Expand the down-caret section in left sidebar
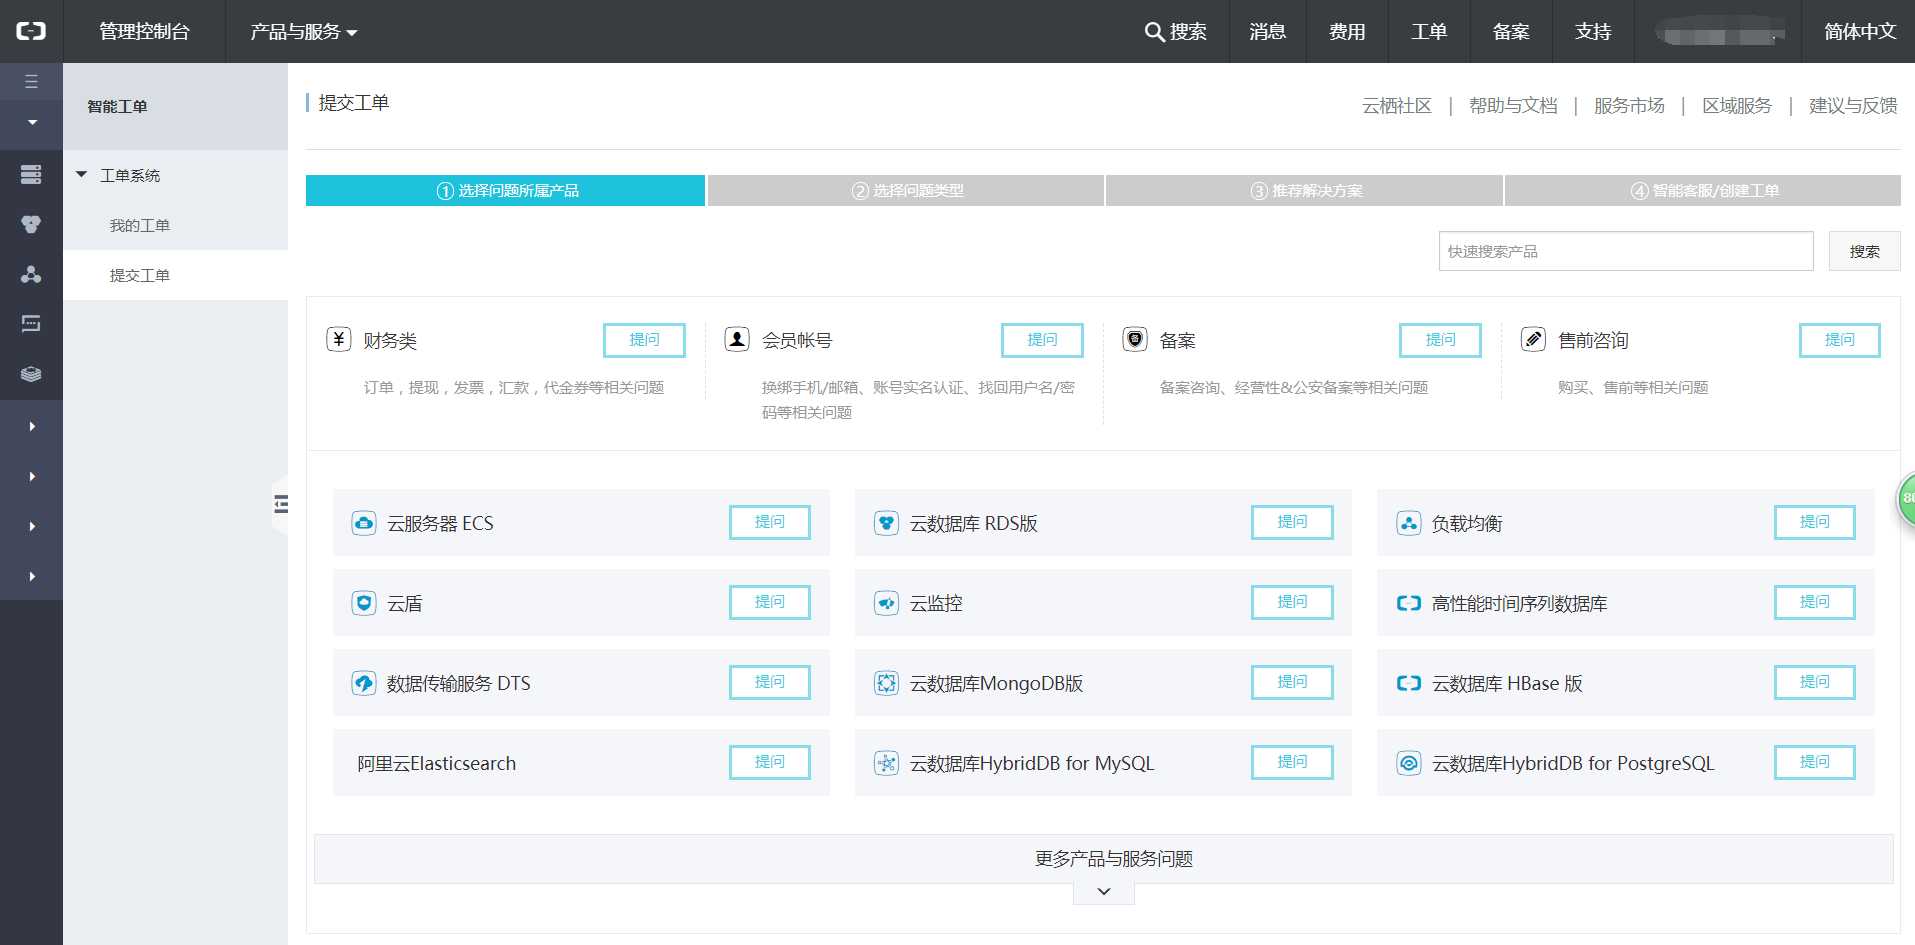The width and height of the screenshot is (1915, 945). click(x=32, y=123)
